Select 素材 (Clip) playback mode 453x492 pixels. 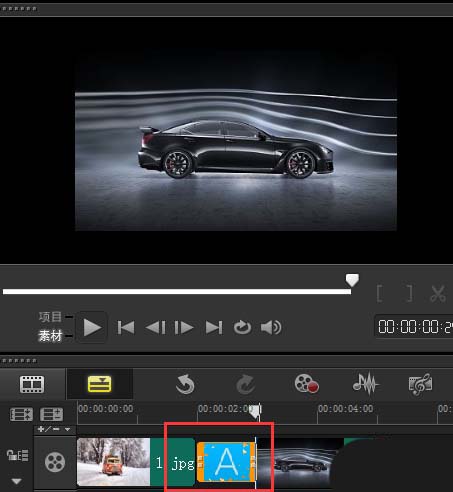pos(50,335)
